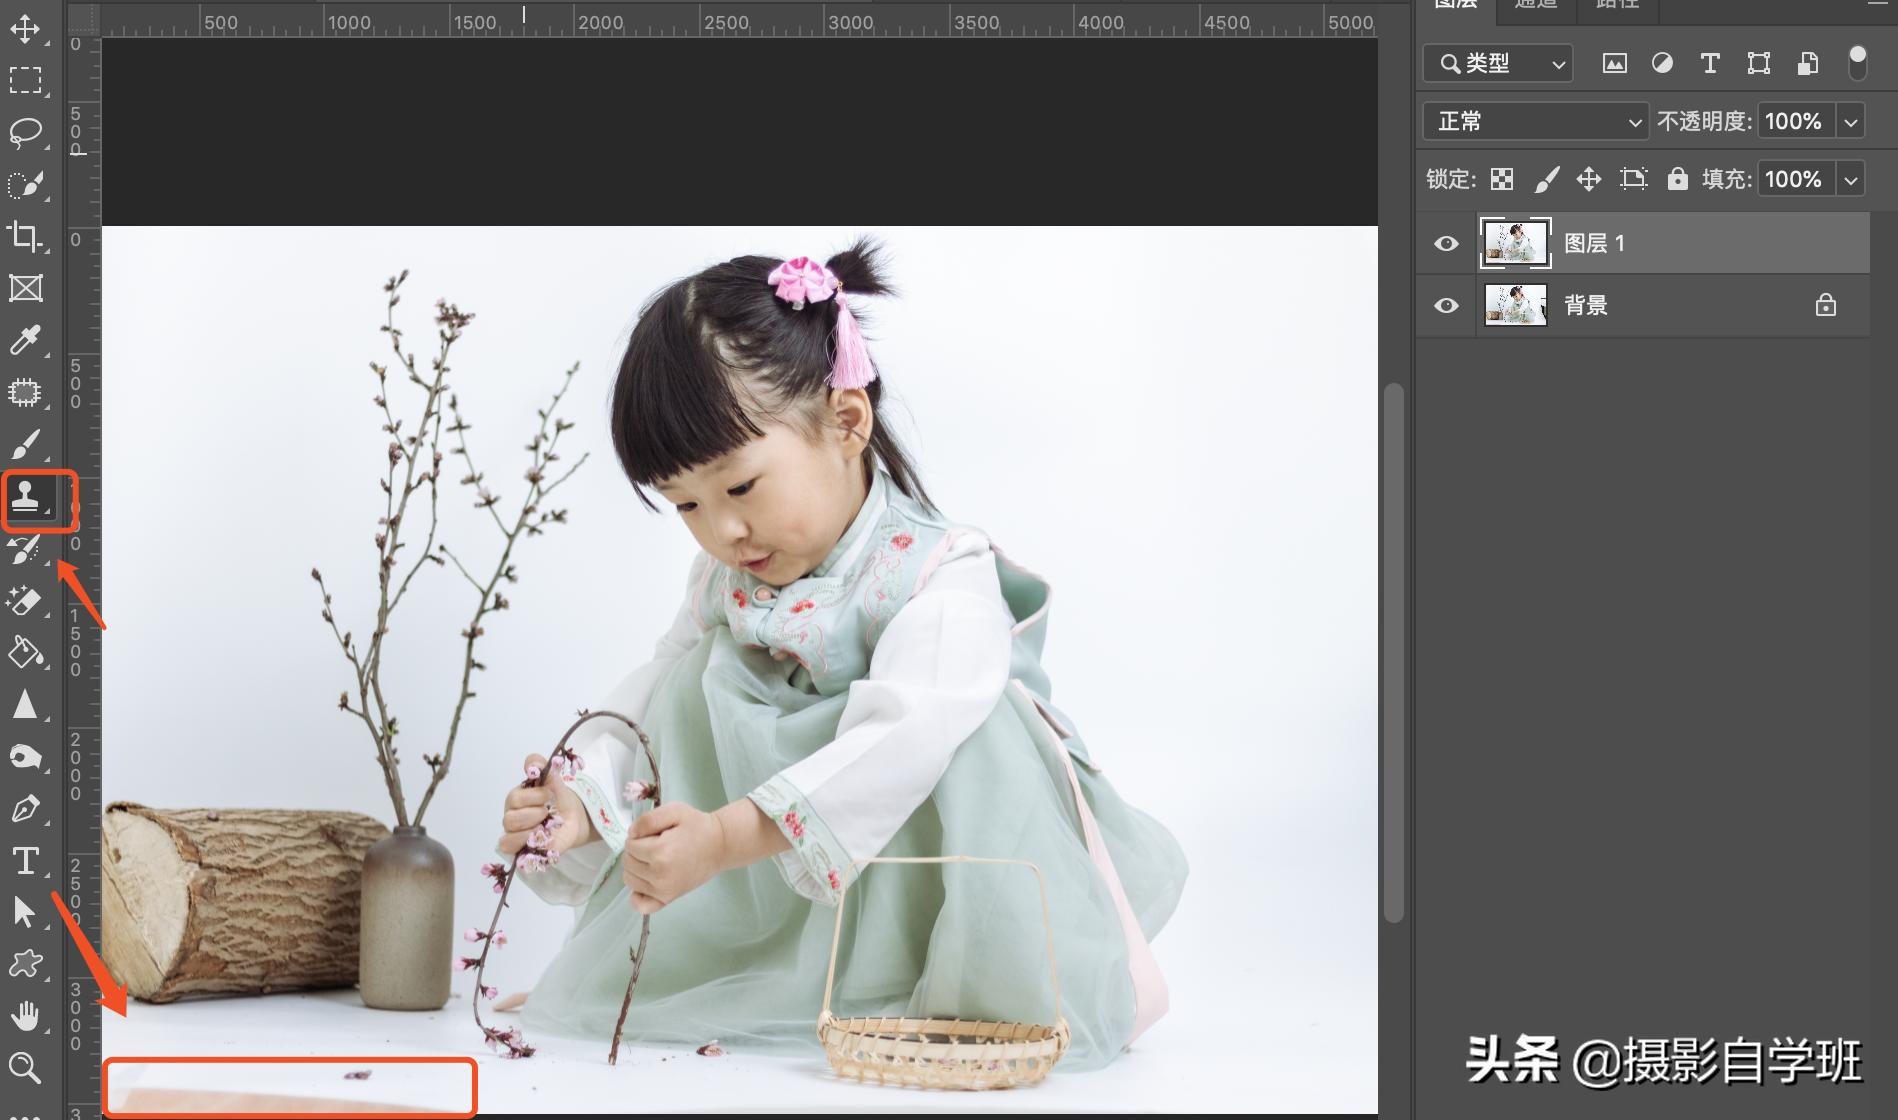Toggle visibility of 背景 layer
This screenshot has height=1120, width=1898.
[1446, 306]
